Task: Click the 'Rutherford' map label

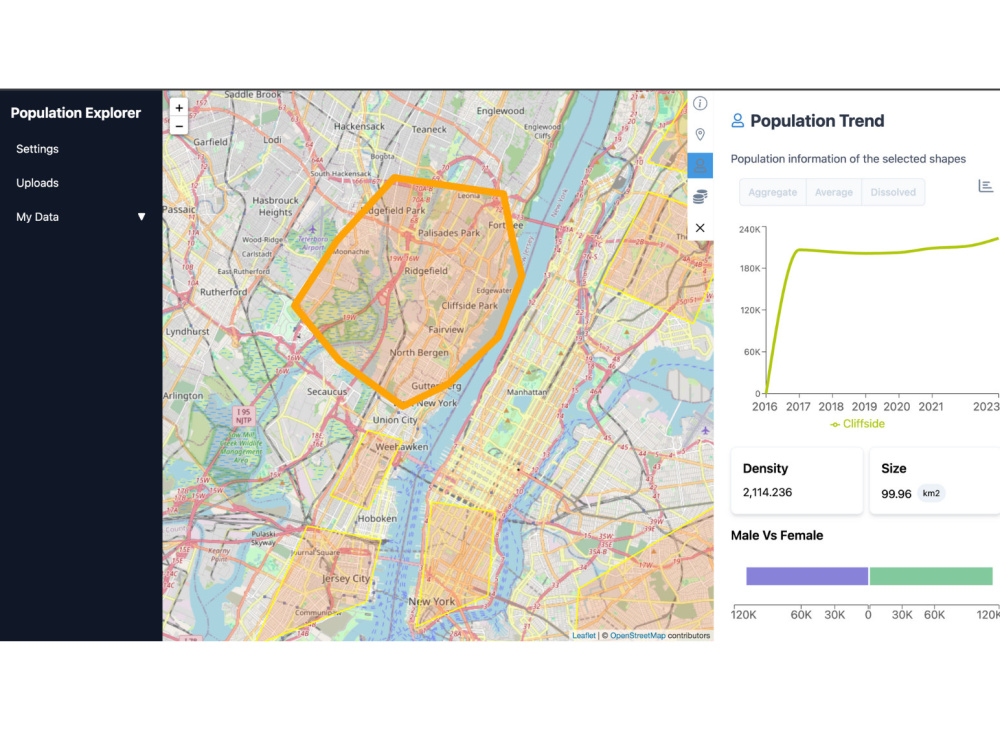Action: tap(223, 292)
